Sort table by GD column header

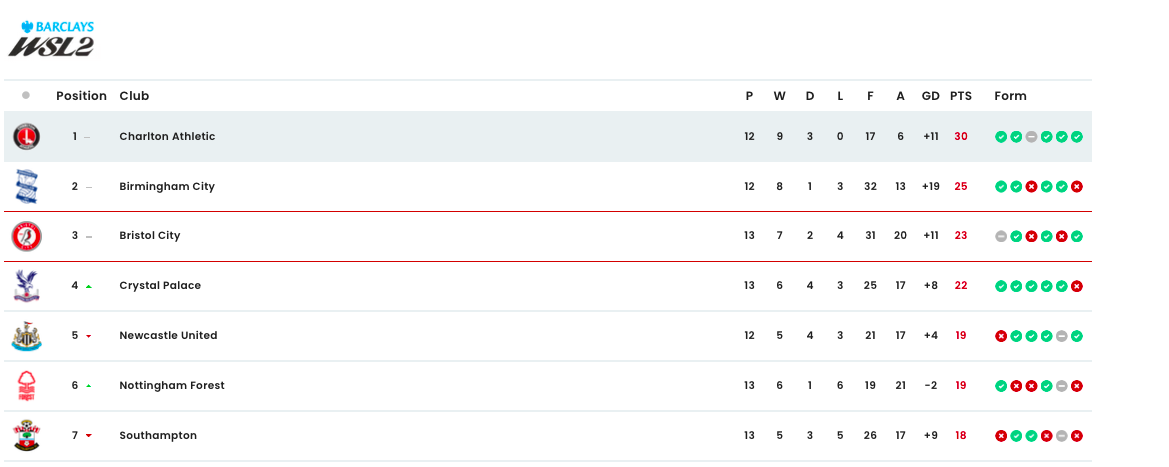point(930,95)
